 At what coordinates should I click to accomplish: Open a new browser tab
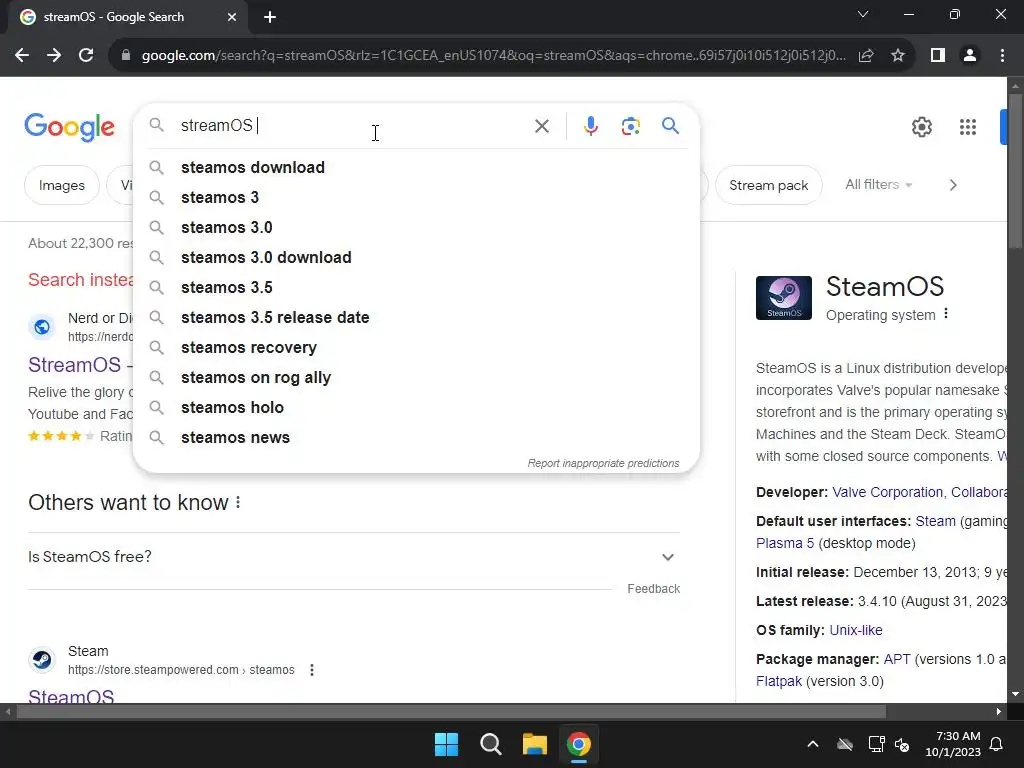270,18
